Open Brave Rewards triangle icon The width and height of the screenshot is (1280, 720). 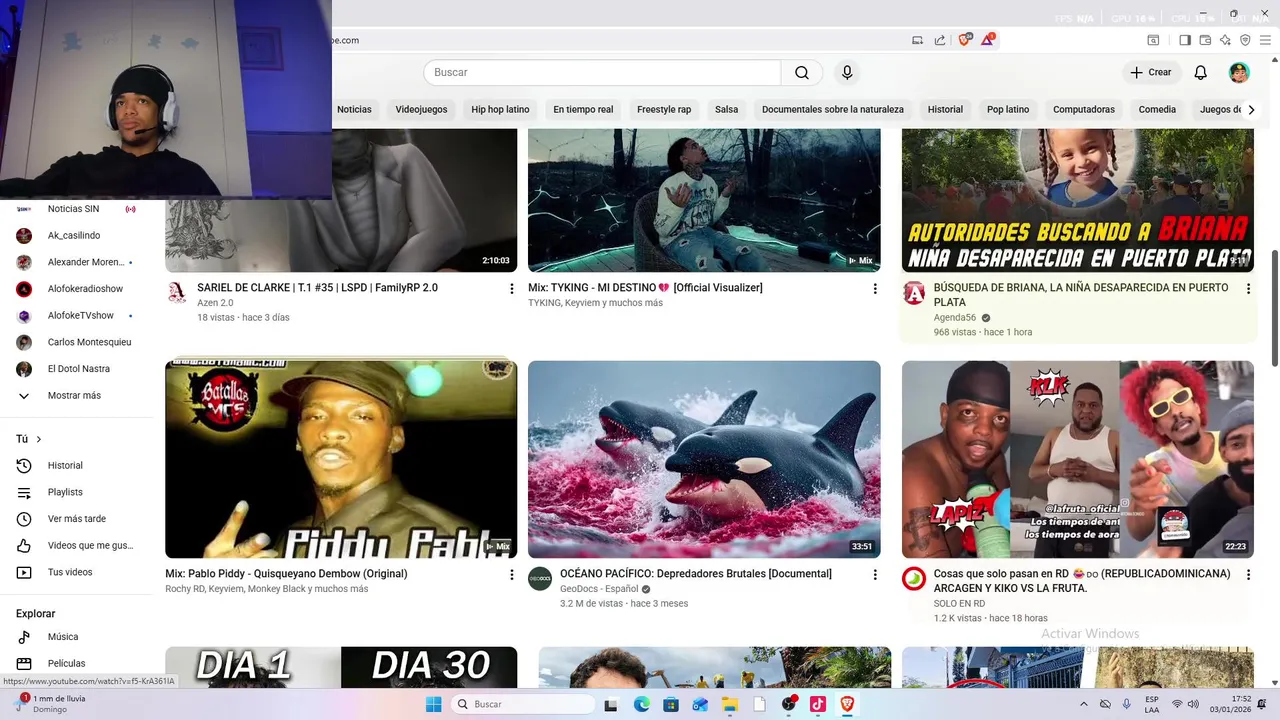[988, 40]
